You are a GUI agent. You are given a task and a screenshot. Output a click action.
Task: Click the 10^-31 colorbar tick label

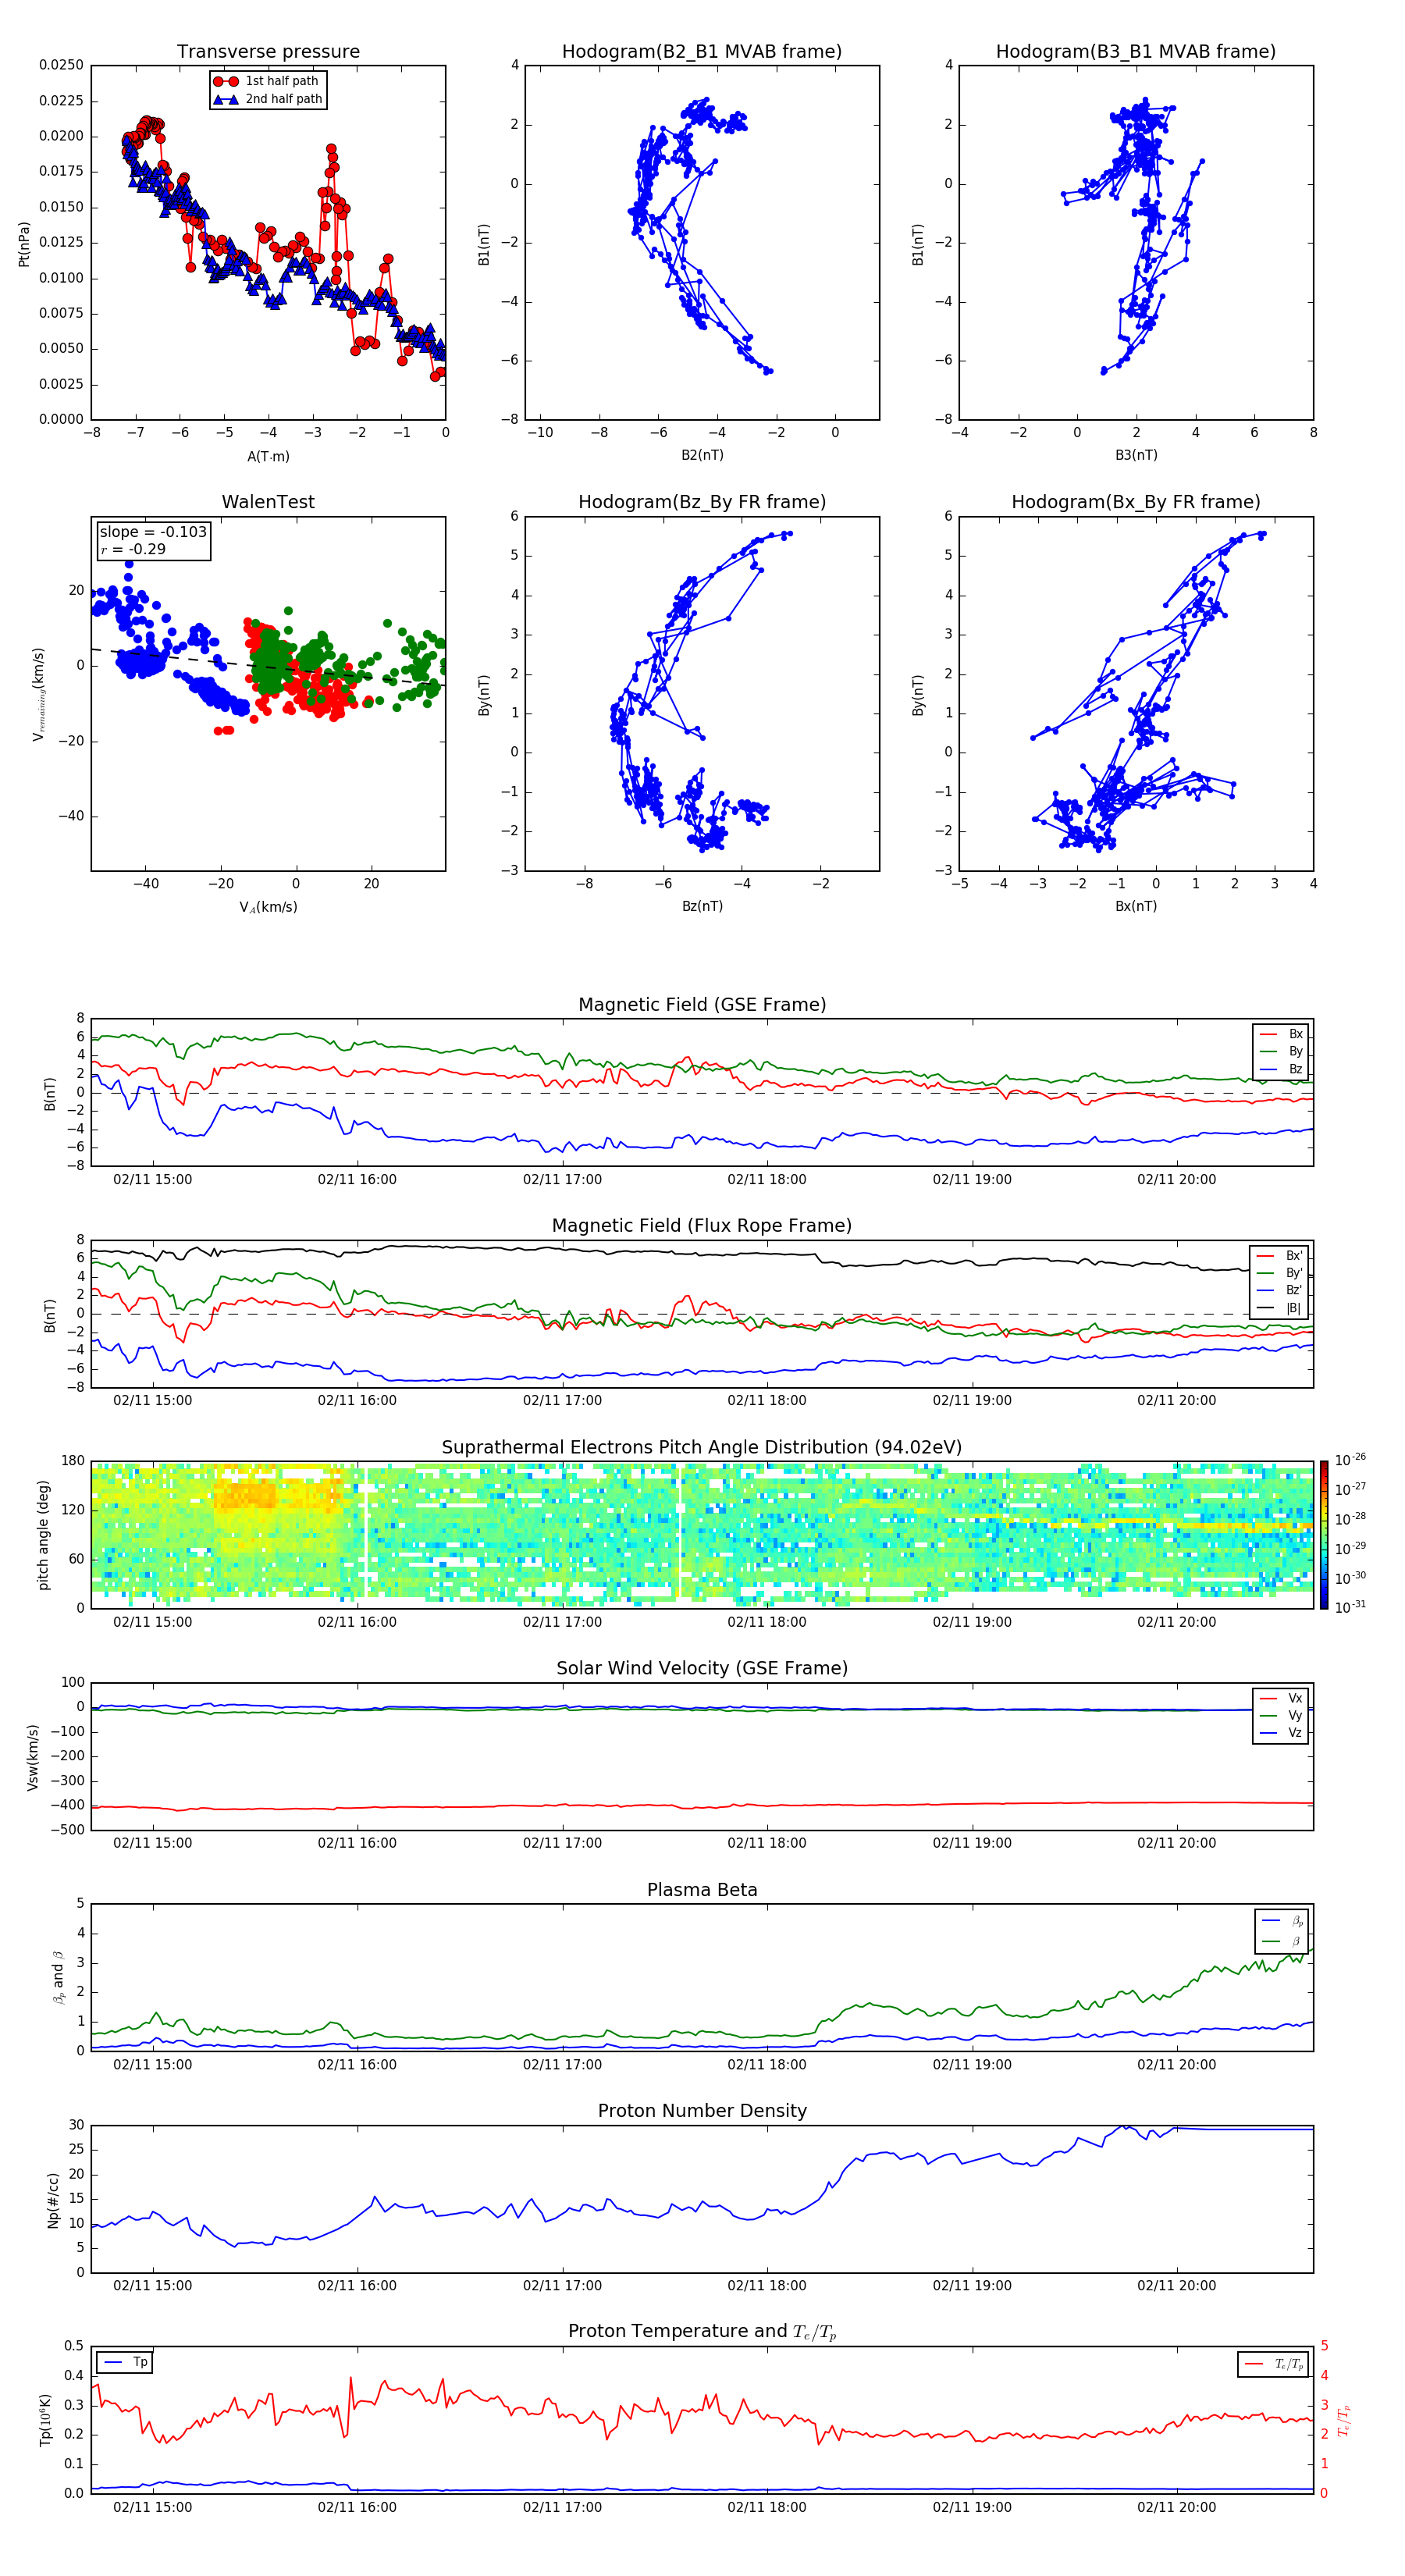point(1350,1607)
